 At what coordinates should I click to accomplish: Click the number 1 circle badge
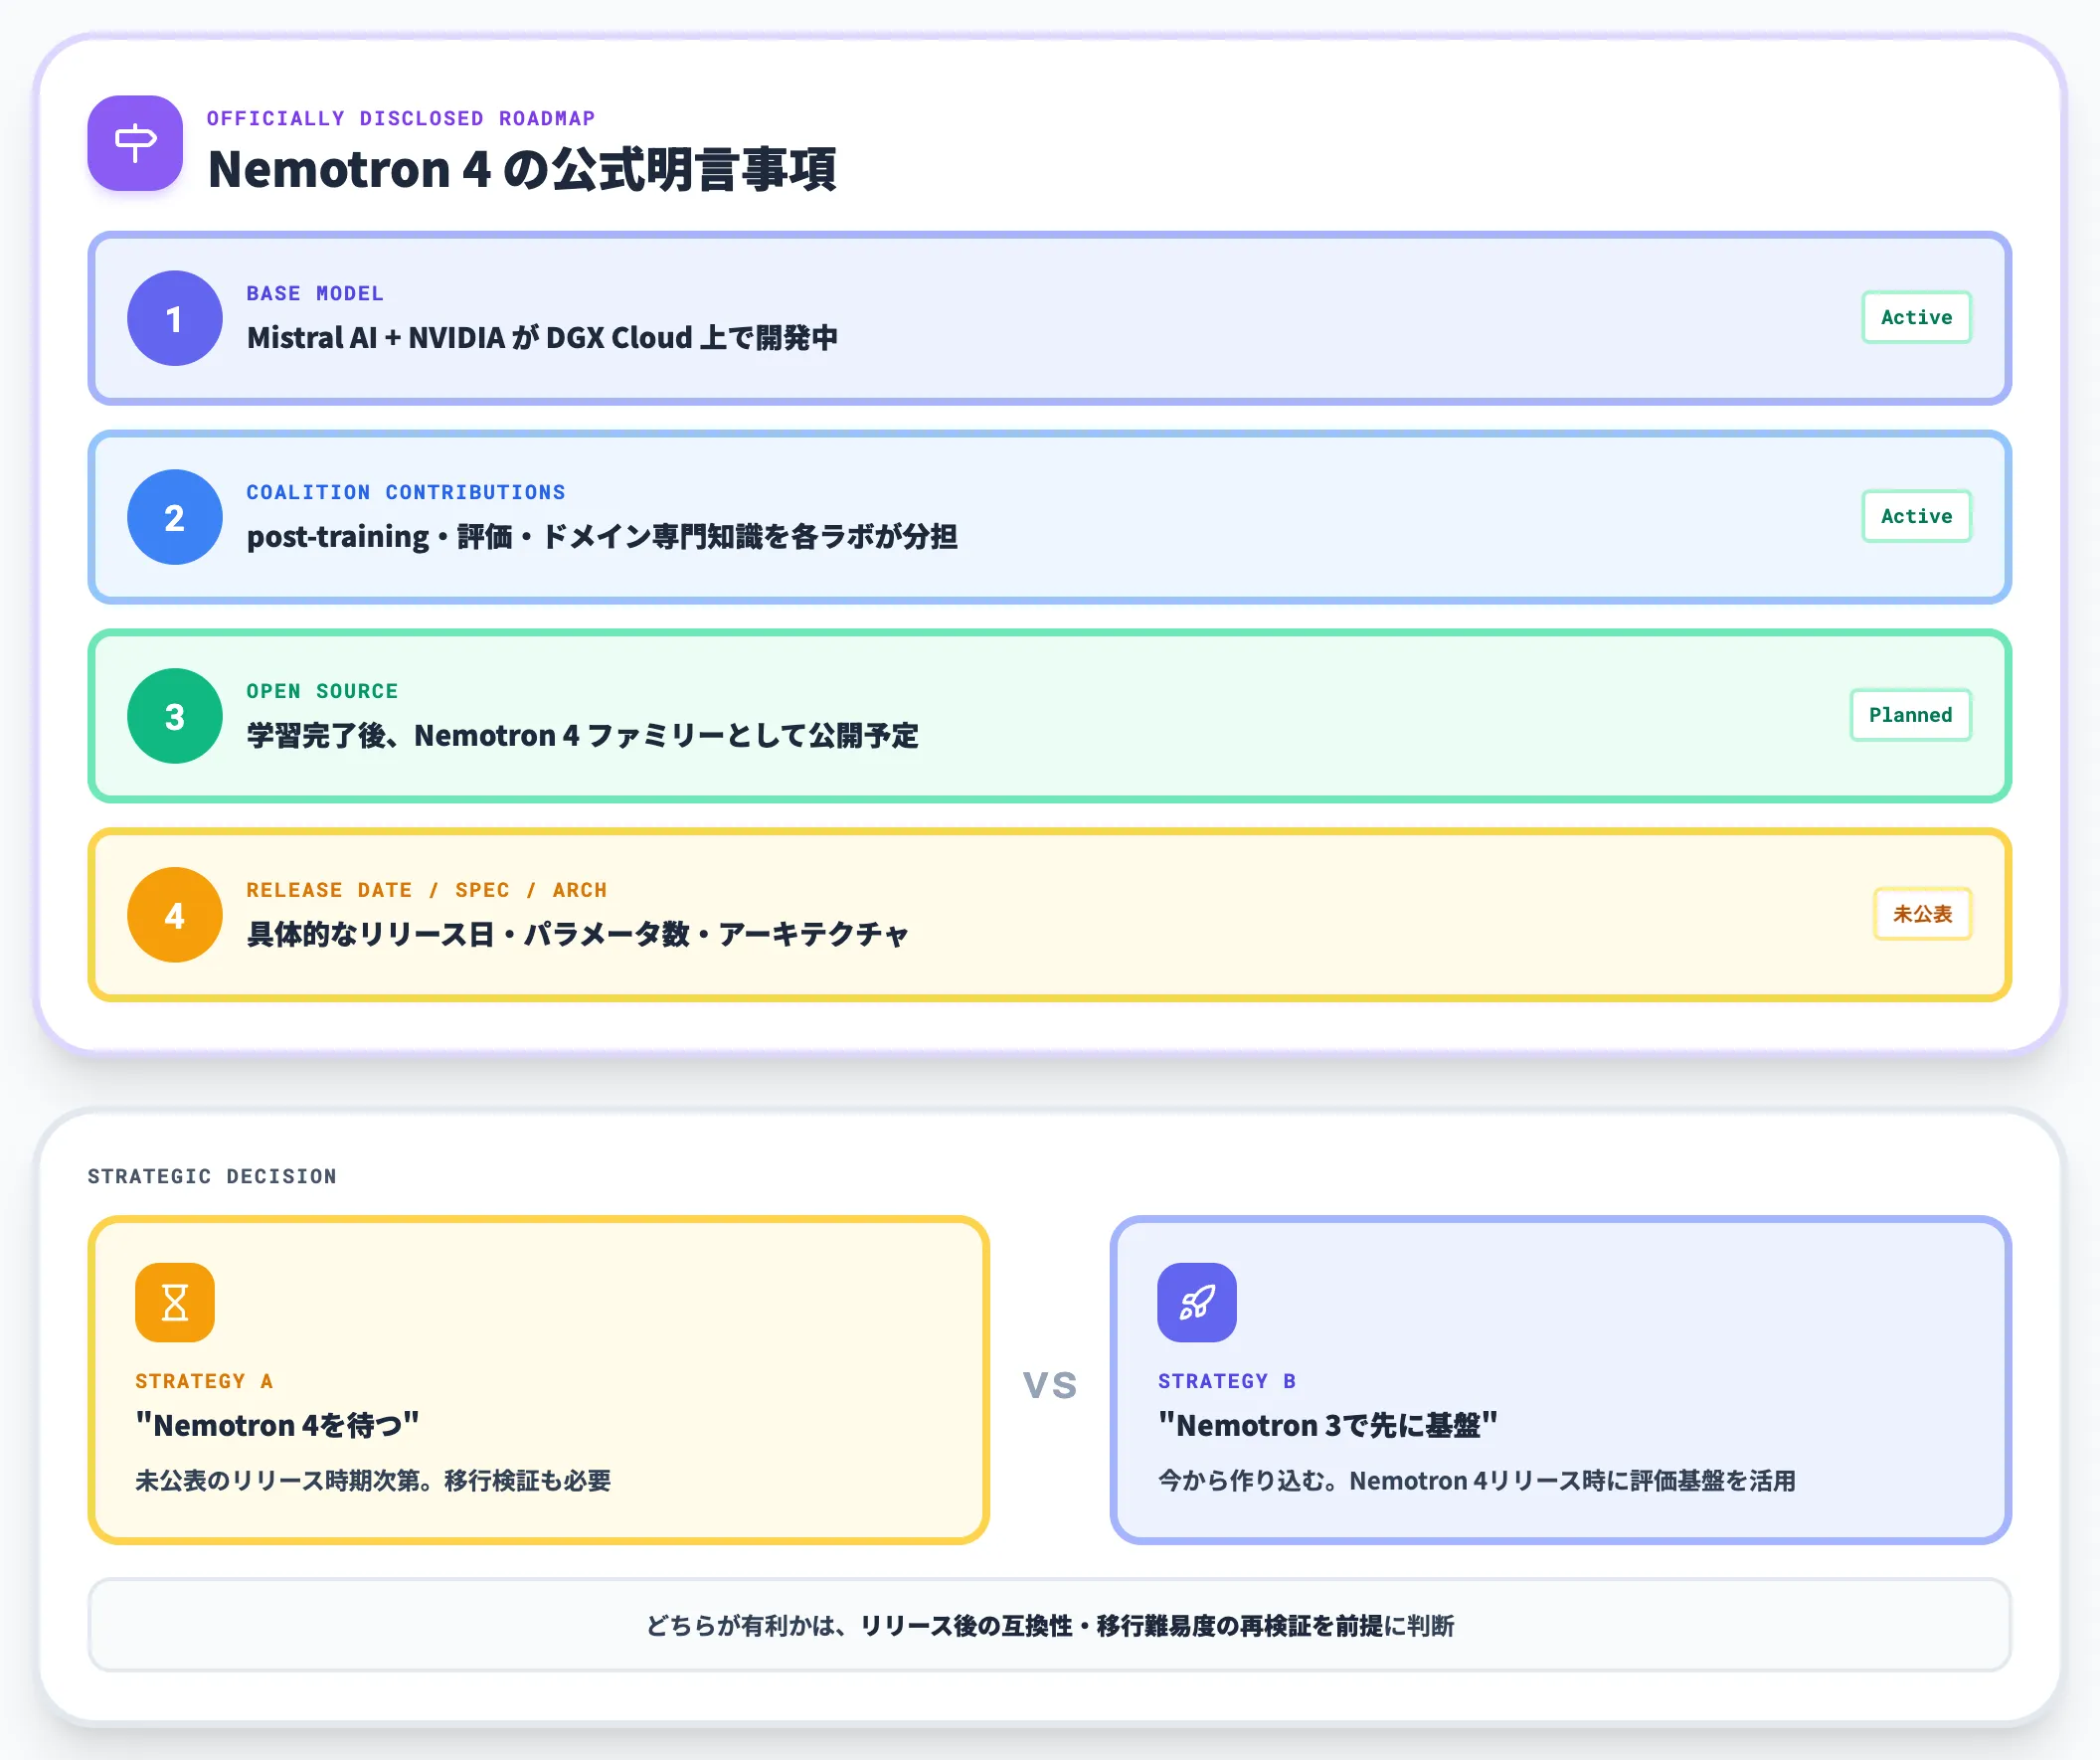(175, 318)
